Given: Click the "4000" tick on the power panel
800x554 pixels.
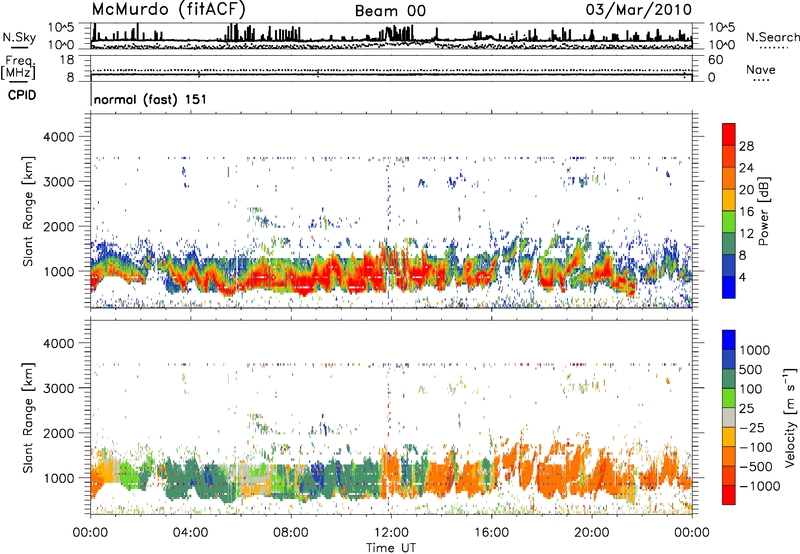Looking at the screenshot, I should point(61,137).
